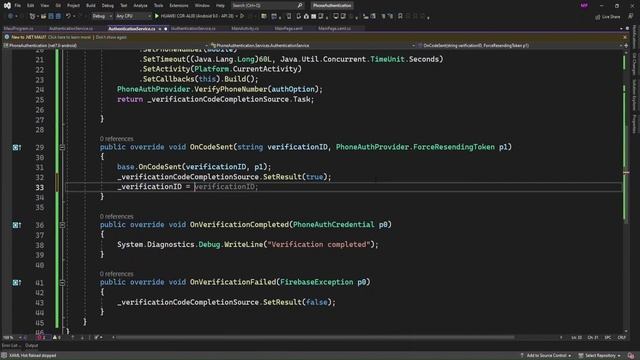
Task: Click the notifications bell icon
Action: [632, 356]
